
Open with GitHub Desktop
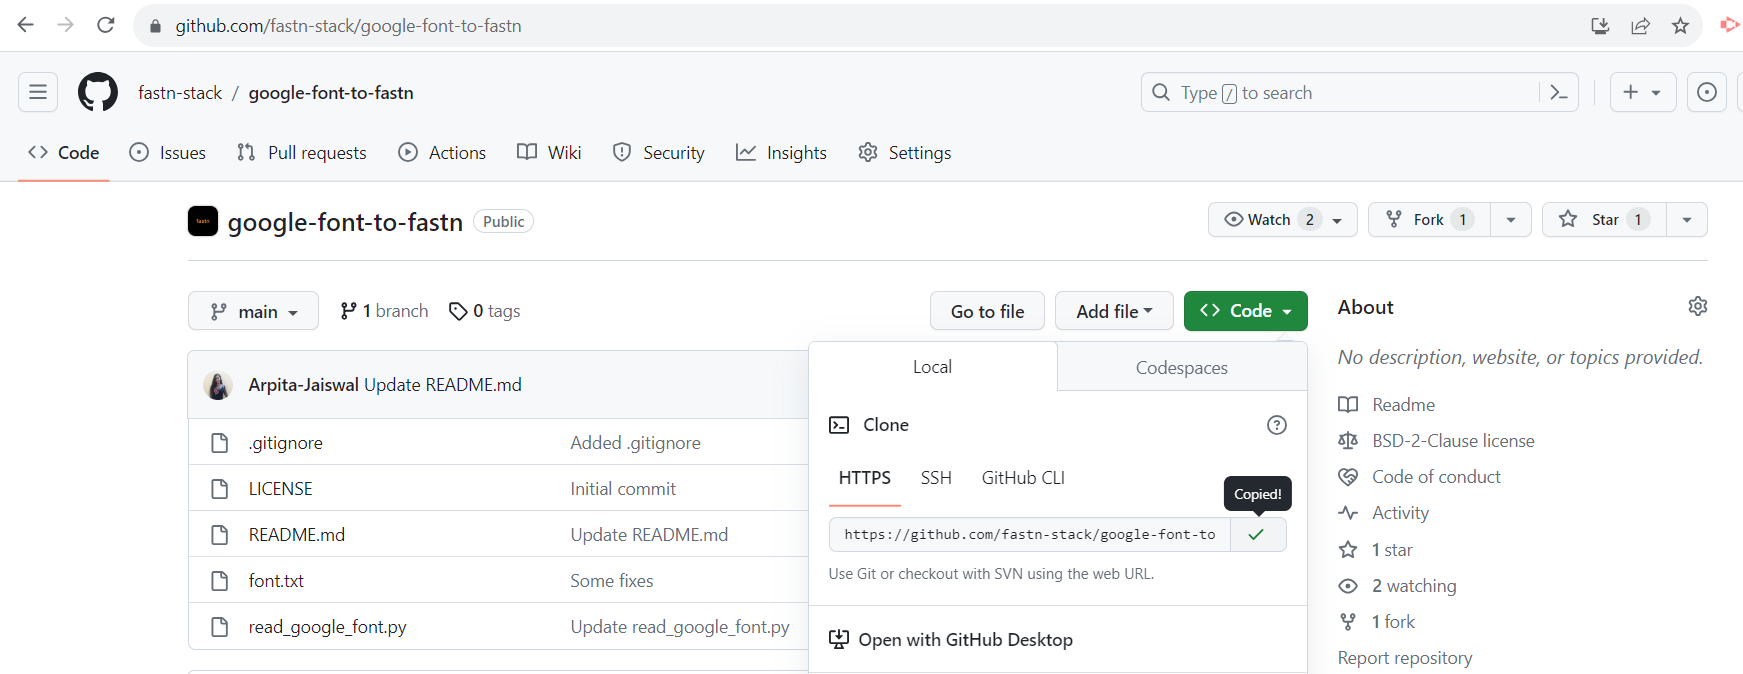tap(951, 640)
